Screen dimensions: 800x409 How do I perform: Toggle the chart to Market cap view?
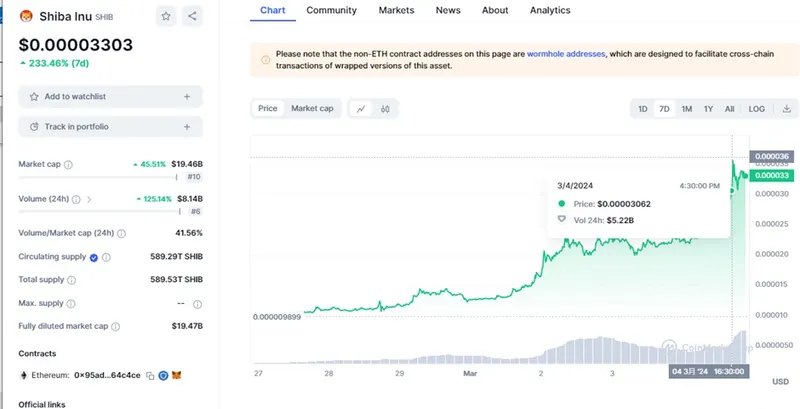312,108
